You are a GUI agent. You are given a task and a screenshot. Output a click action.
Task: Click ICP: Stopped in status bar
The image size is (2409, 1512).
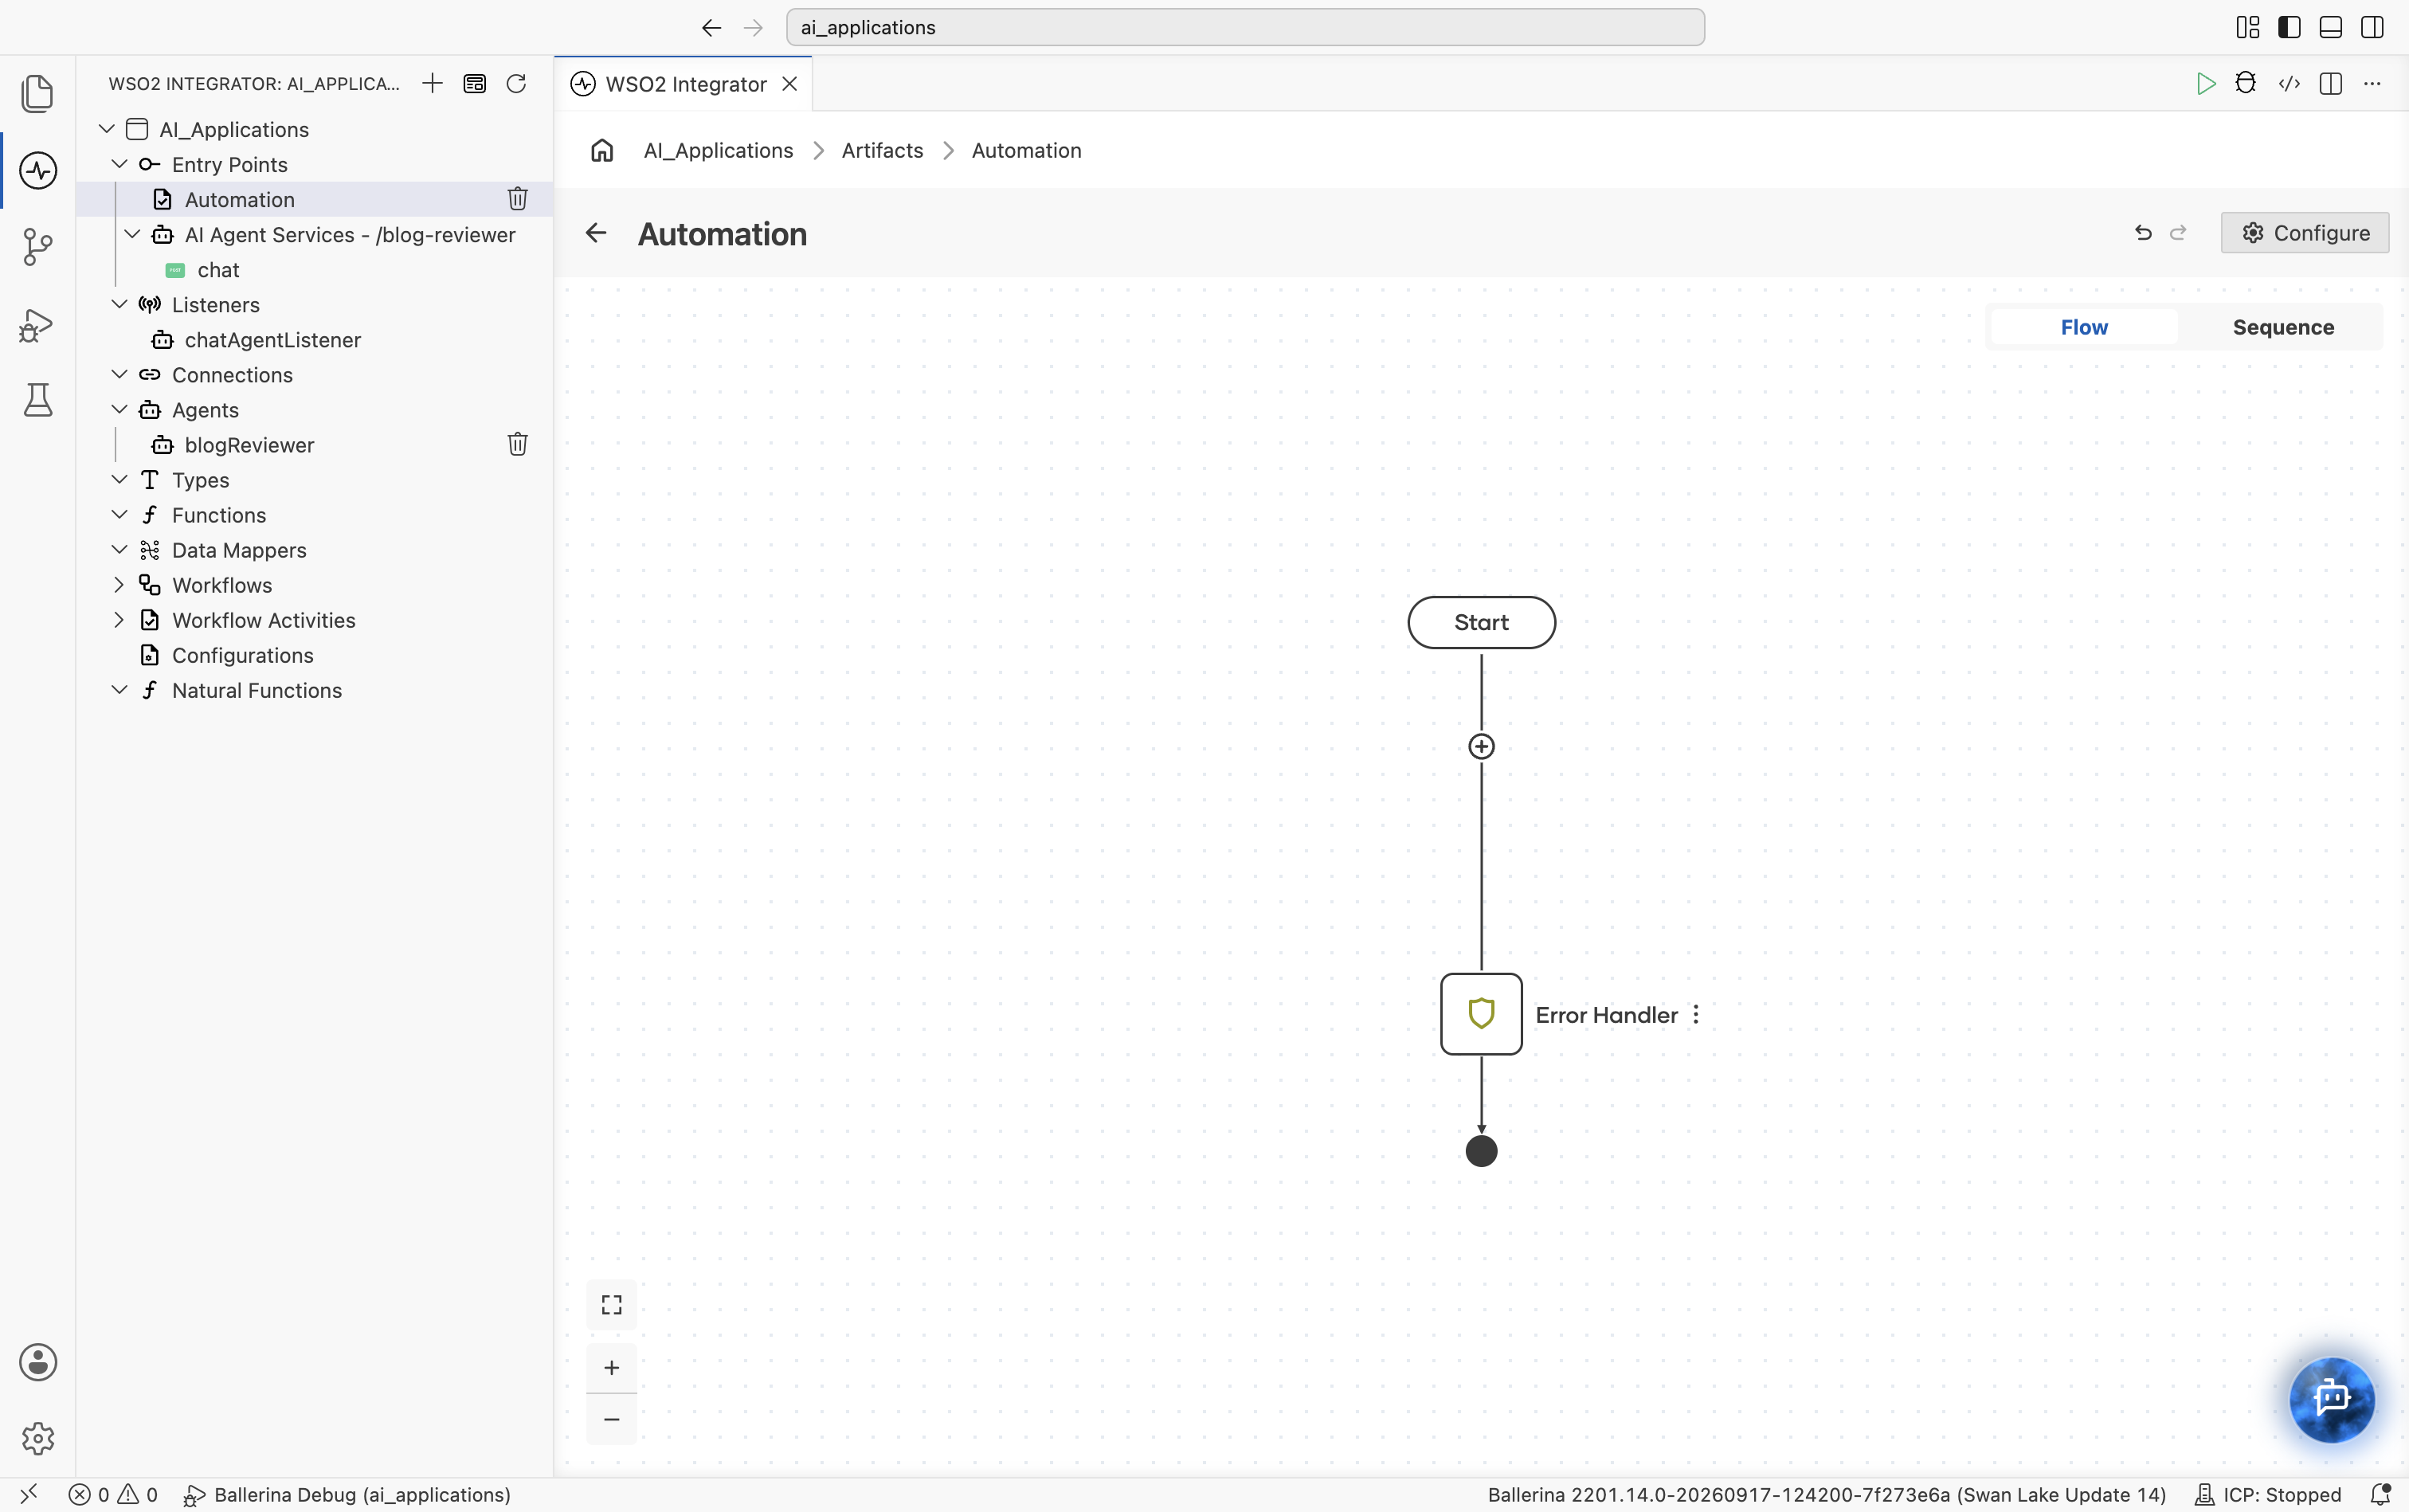tap(2267, 1494)
